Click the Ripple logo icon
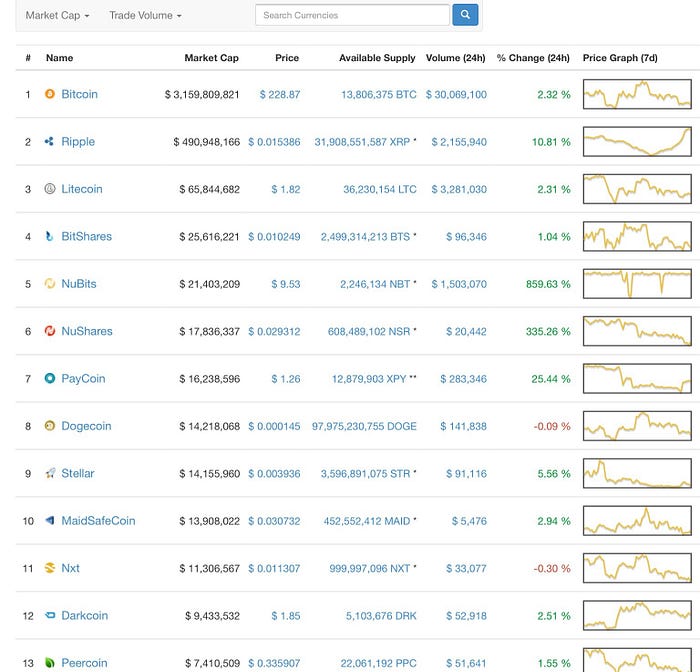The width and height of the screenshot is (700, 672). (x=50, y=141)
